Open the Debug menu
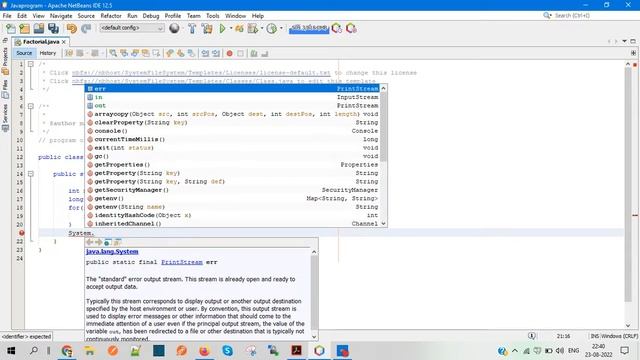640x360 pixels. 151,16
